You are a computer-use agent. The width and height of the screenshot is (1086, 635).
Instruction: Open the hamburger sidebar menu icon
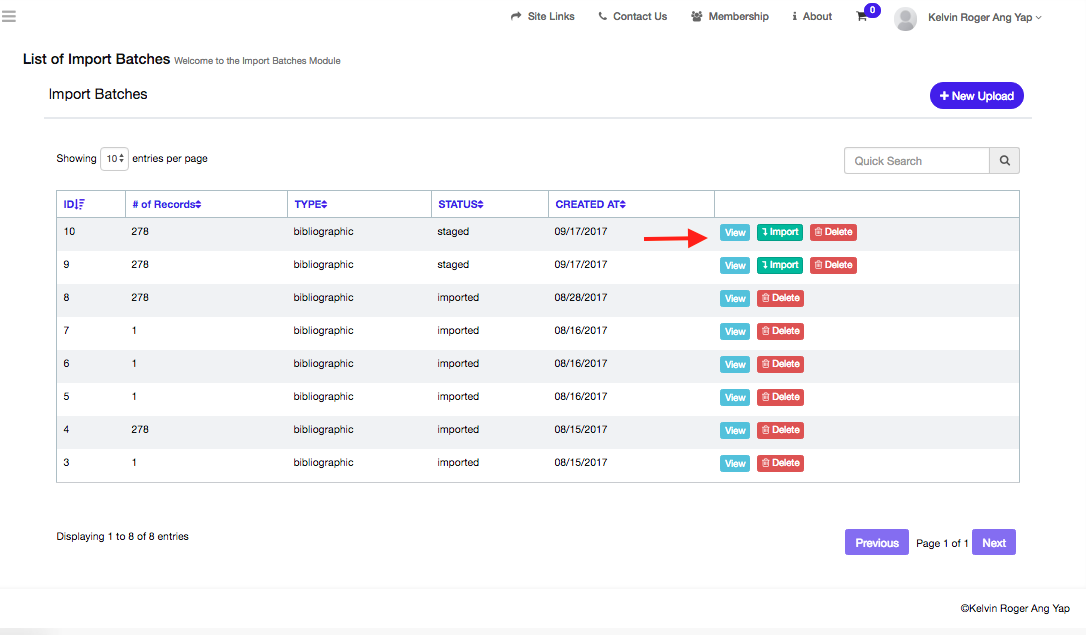click(9, 16)
